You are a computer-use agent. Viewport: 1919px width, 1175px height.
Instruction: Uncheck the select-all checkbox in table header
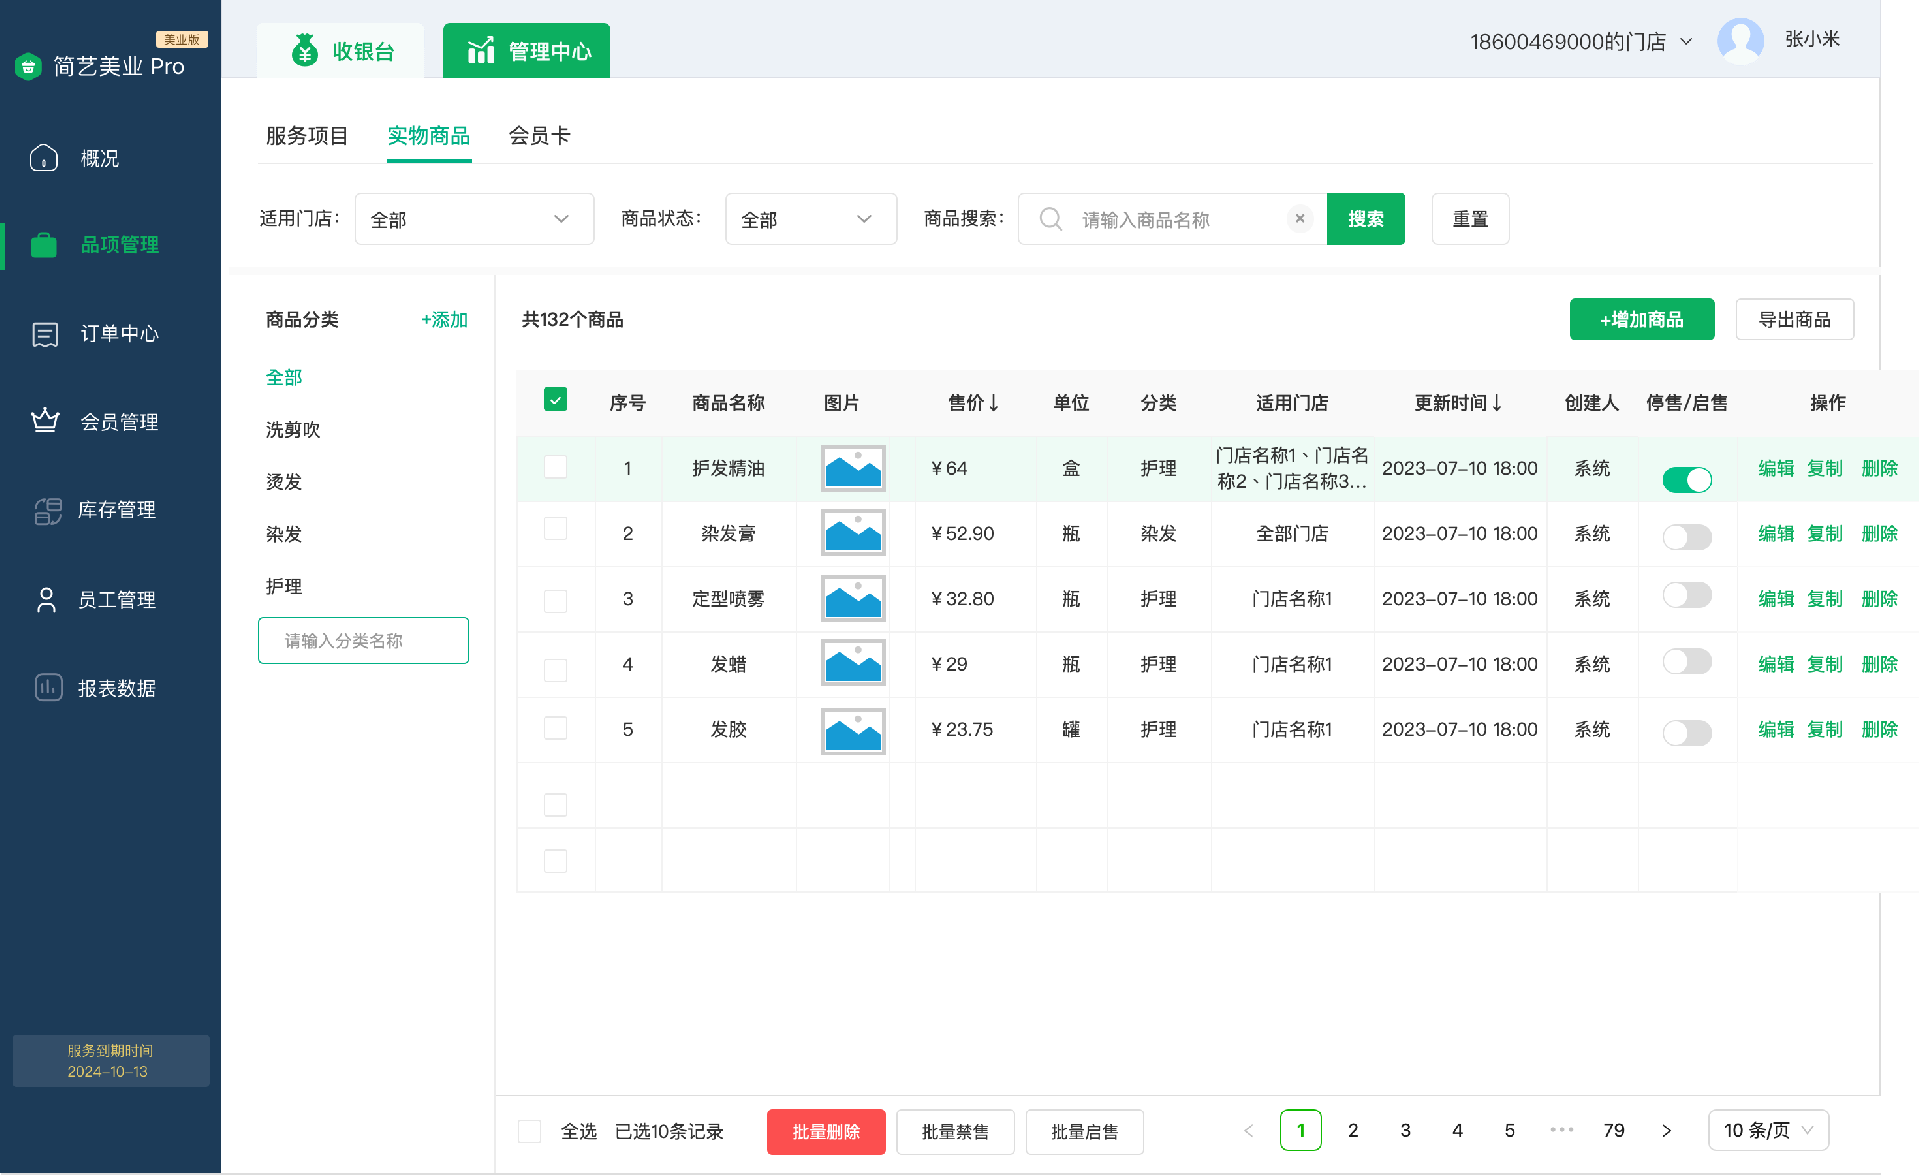[x=555, y=400]
